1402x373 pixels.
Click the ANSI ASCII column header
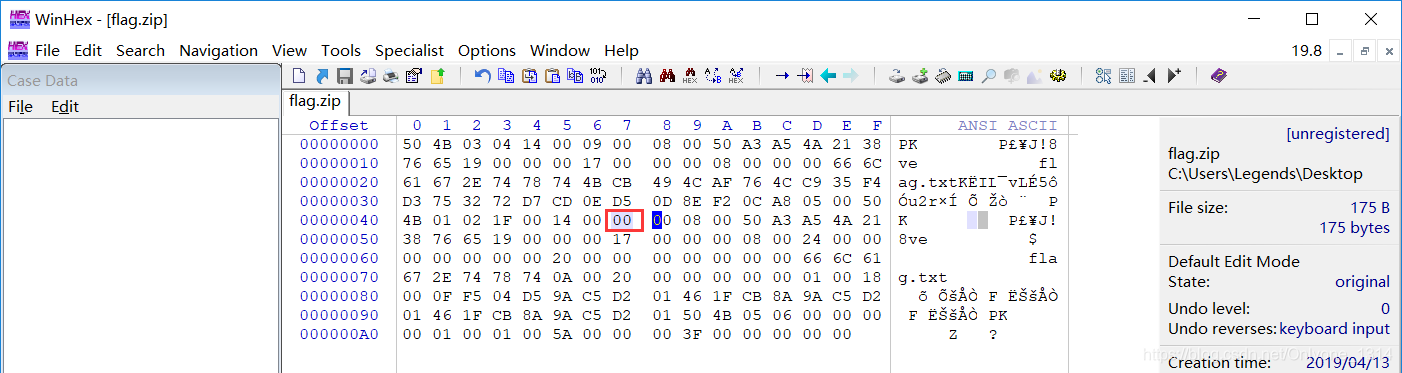(x=1007, y=125)
